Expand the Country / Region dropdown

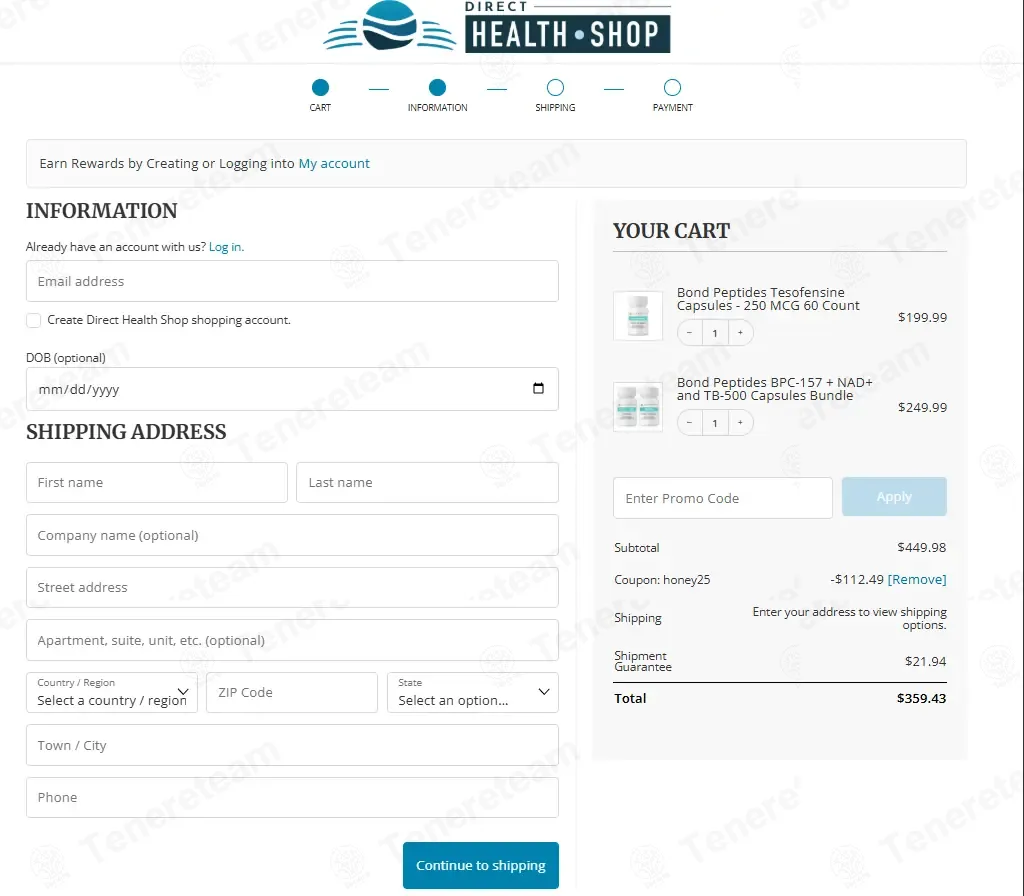pyautogui.click(x=112, y=693)
